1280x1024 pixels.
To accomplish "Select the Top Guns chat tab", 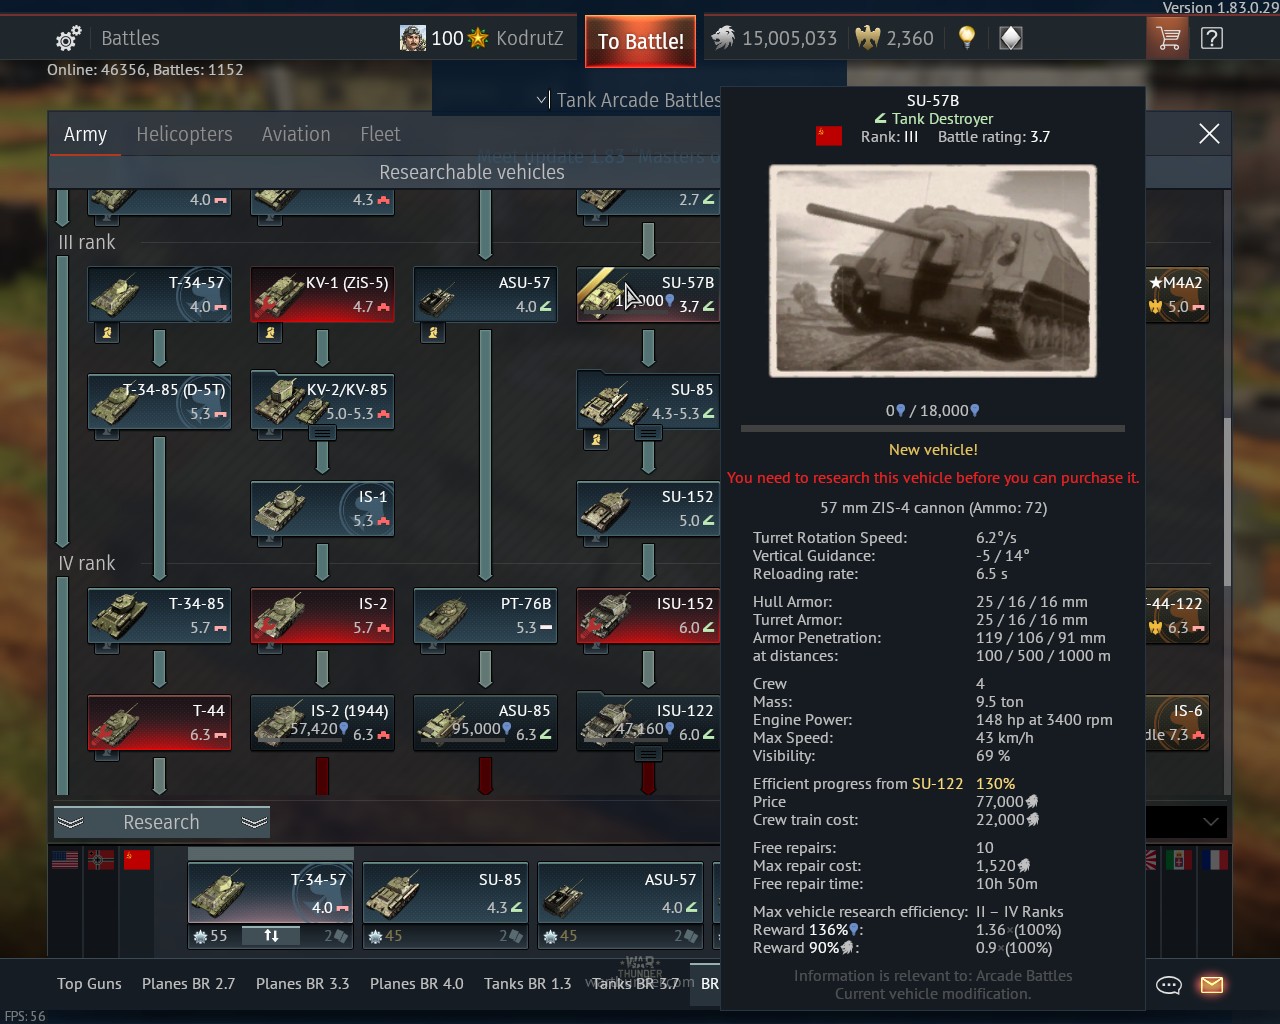I will [x=89, y=984].
